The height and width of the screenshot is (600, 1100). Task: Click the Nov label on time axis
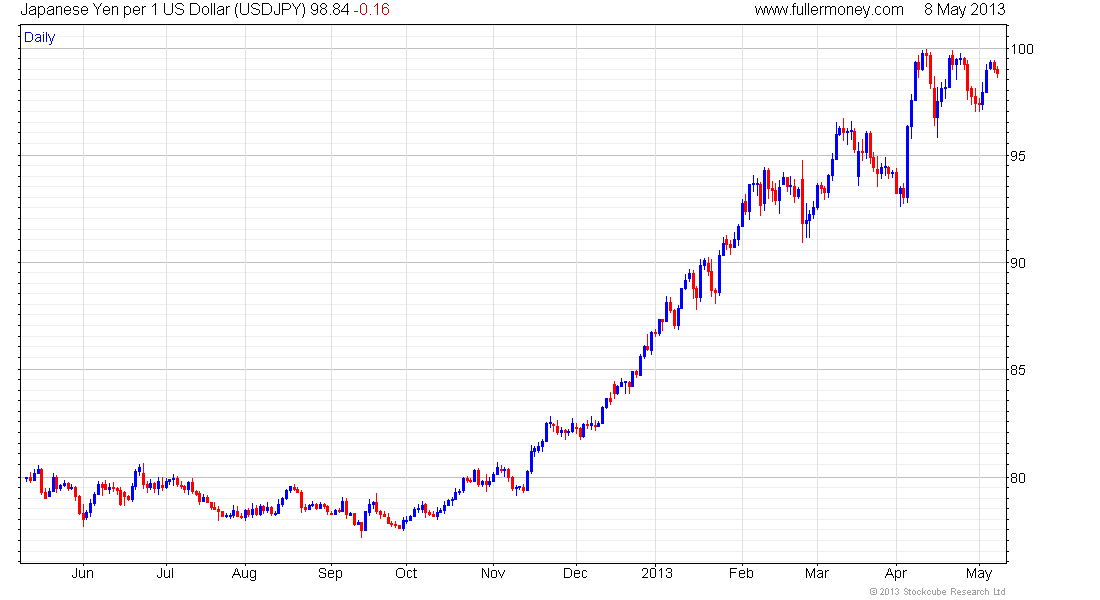pyautogui.click(x=493, y=573)
